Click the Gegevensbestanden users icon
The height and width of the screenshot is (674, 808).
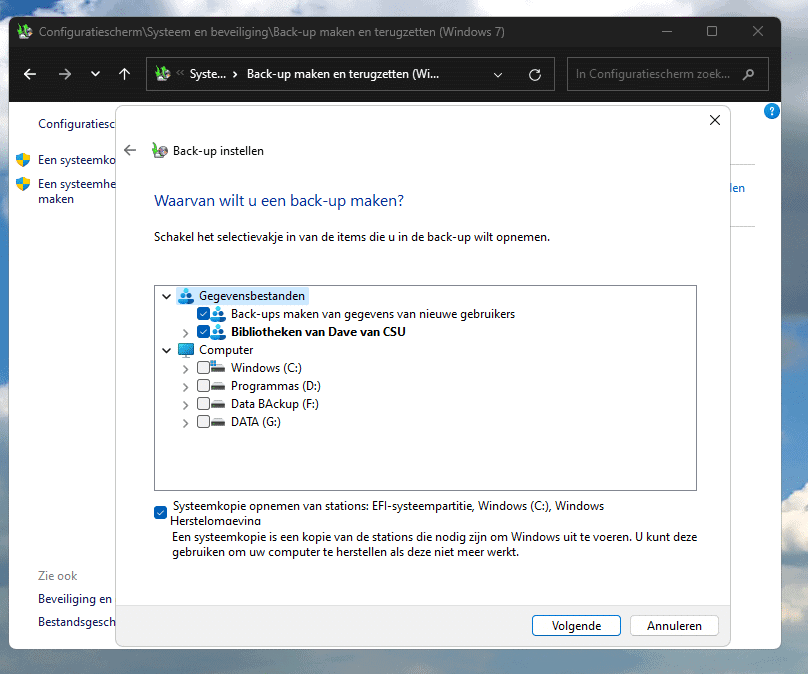[186, 296]
